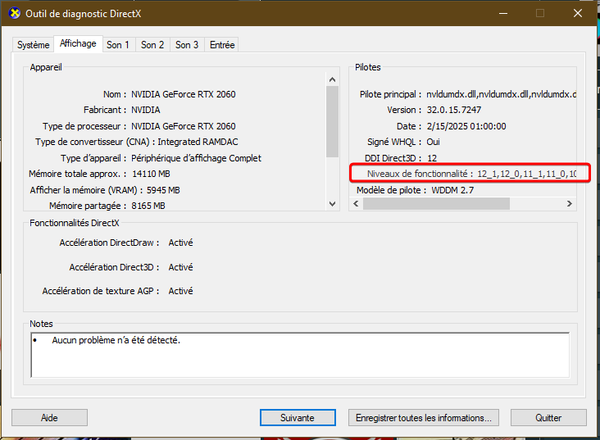Click the 8165 MB shared memory value

pos(148,206)
